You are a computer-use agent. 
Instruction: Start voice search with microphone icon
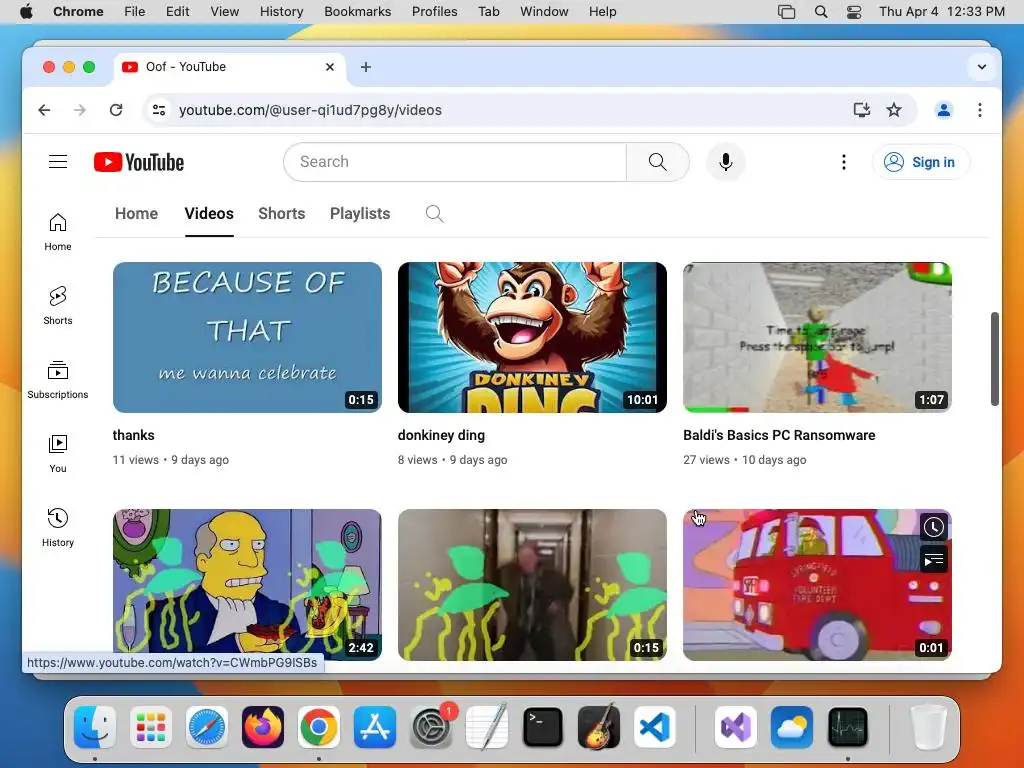[x=726, y=162]
